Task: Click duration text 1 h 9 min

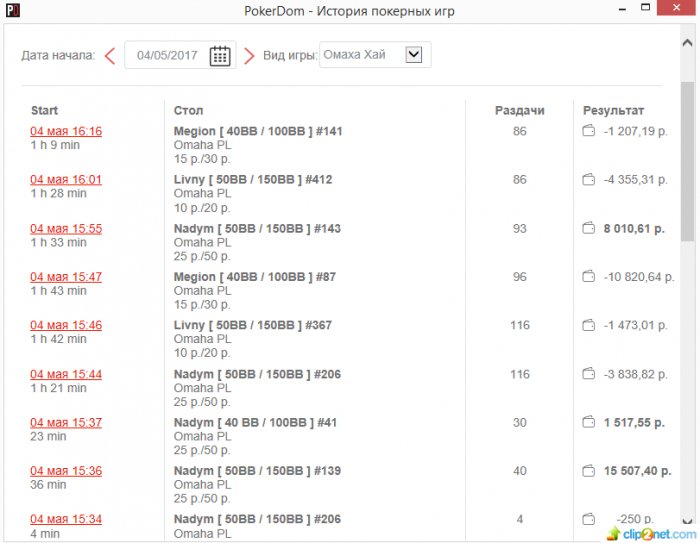Action: [55, 145]
